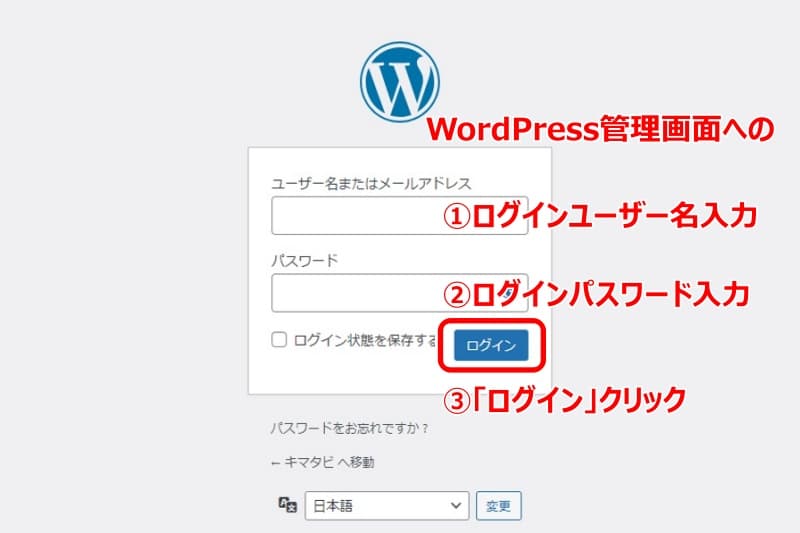The image size is (800, 533).
Task: Enable the ログイン状態を保存する checkbox
Action: click(279, 339)
